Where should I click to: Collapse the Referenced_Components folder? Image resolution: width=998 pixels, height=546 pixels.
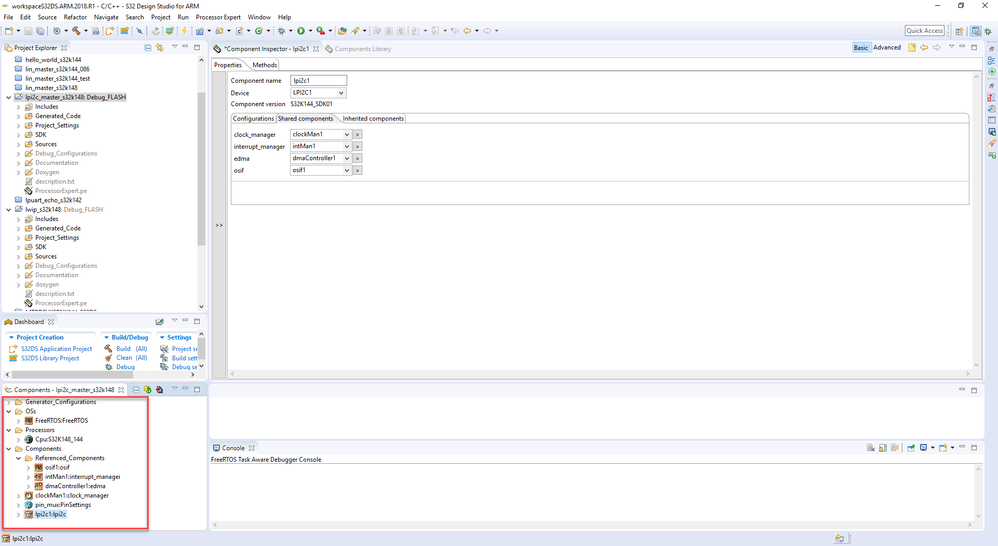point(18,458)
